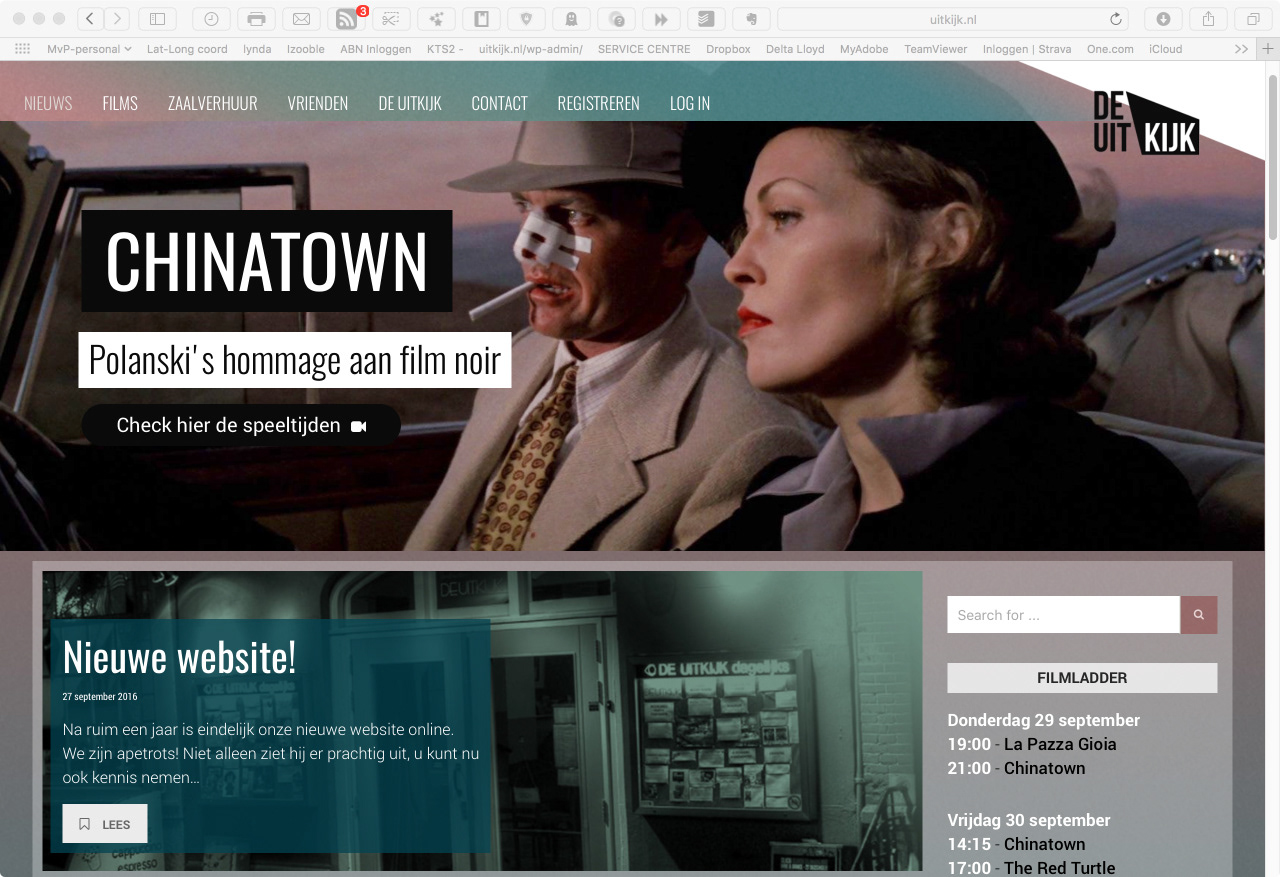Image resolution: width=1280 pixels, height=877 pixels.
Task: Go forward with Safari's forward arrow
Action: pos(117,19)
